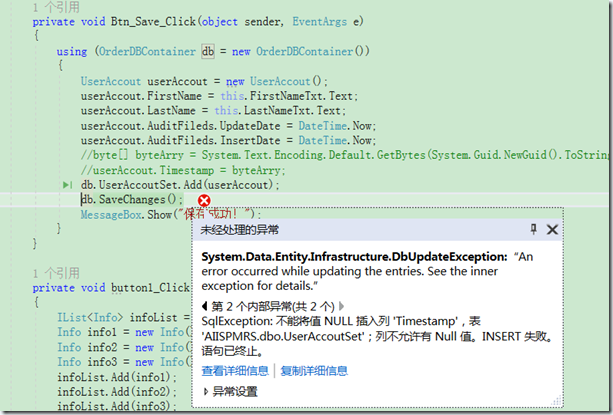The height and width of the screenshot is (415, 613).
Task: Click the db.SaveChanges() line
Action: click(132, 200)
